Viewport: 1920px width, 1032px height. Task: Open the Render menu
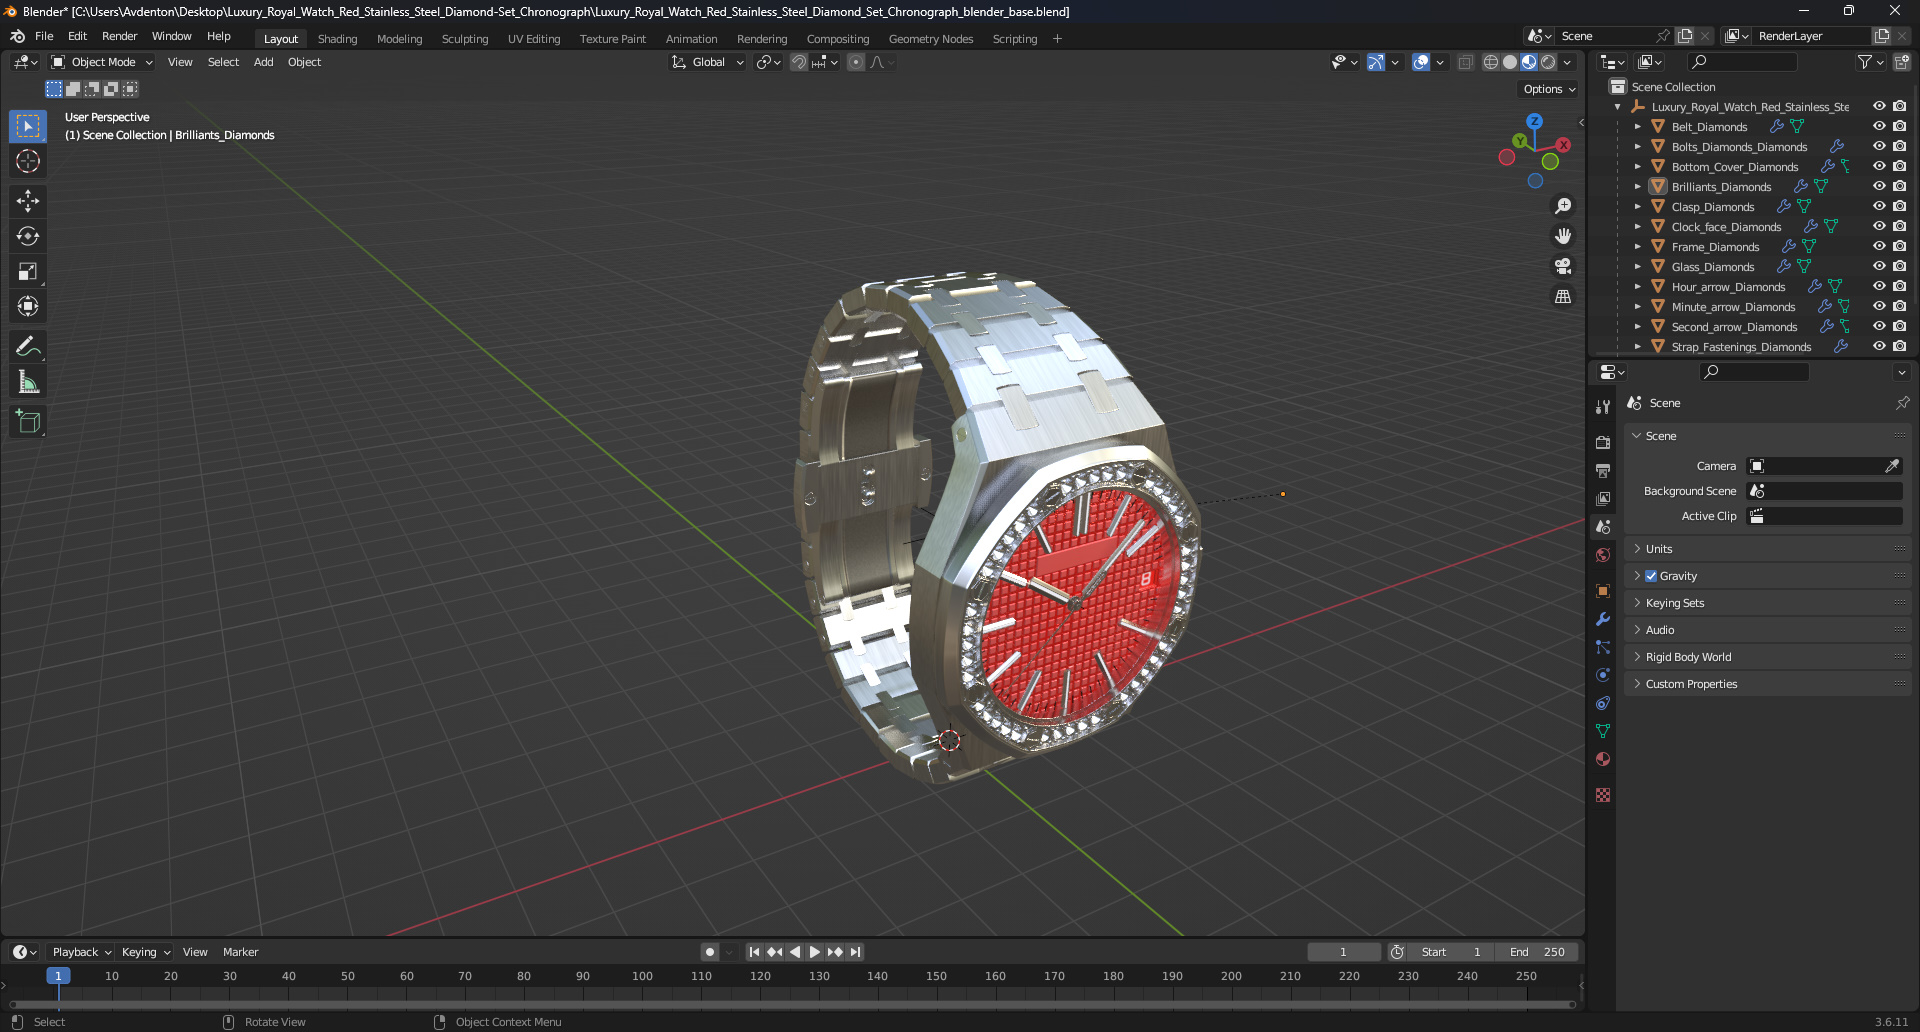[119, 36]
